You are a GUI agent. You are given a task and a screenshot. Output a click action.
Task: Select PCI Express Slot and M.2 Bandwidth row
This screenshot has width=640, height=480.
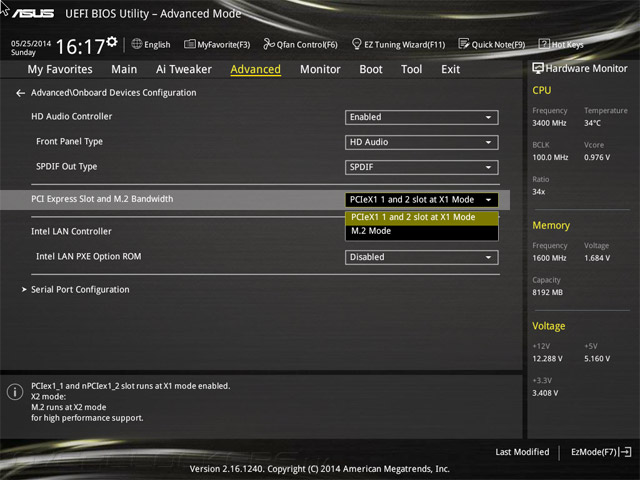point(255,200)
